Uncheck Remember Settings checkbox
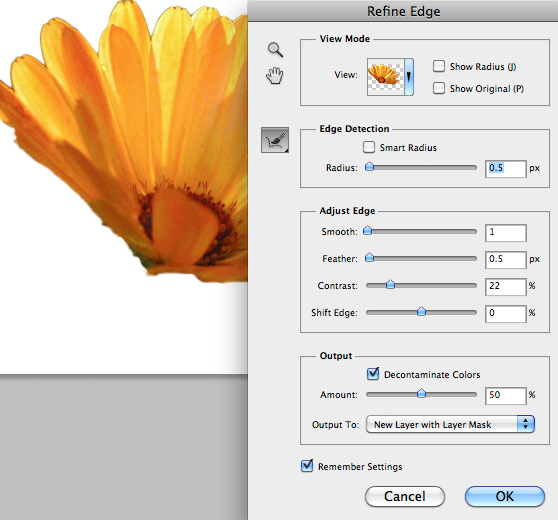 [x=307, y=466]
